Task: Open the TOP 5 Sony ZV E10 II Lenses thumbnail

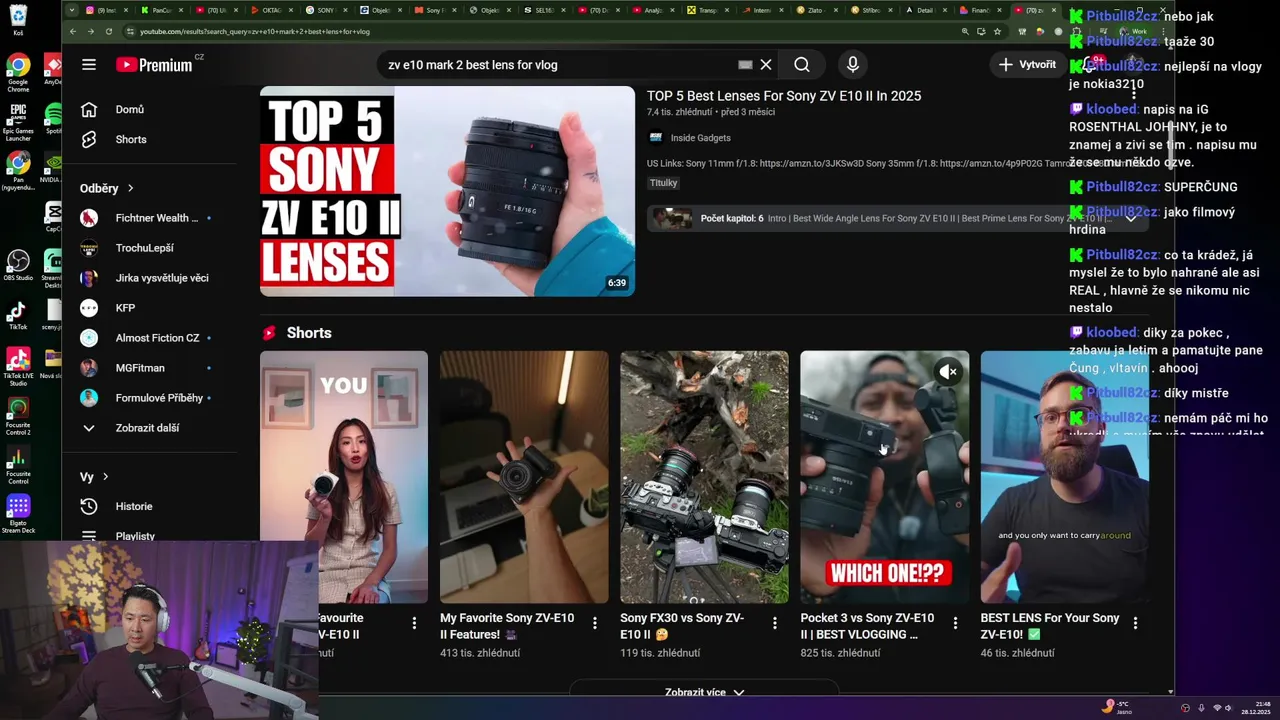Action: tap(447, 191)
